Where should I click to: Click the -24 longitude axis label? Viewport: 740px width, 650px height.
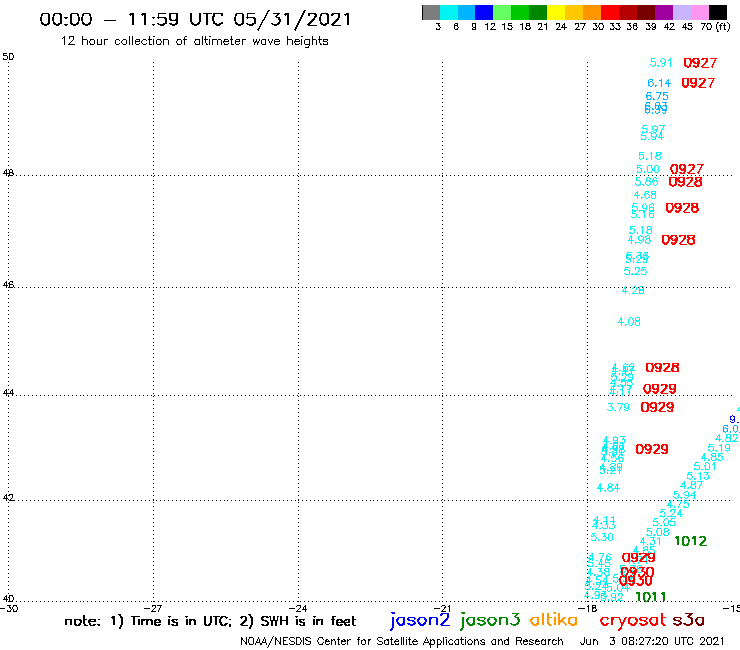pyautogui.click(x=298, y=608)
